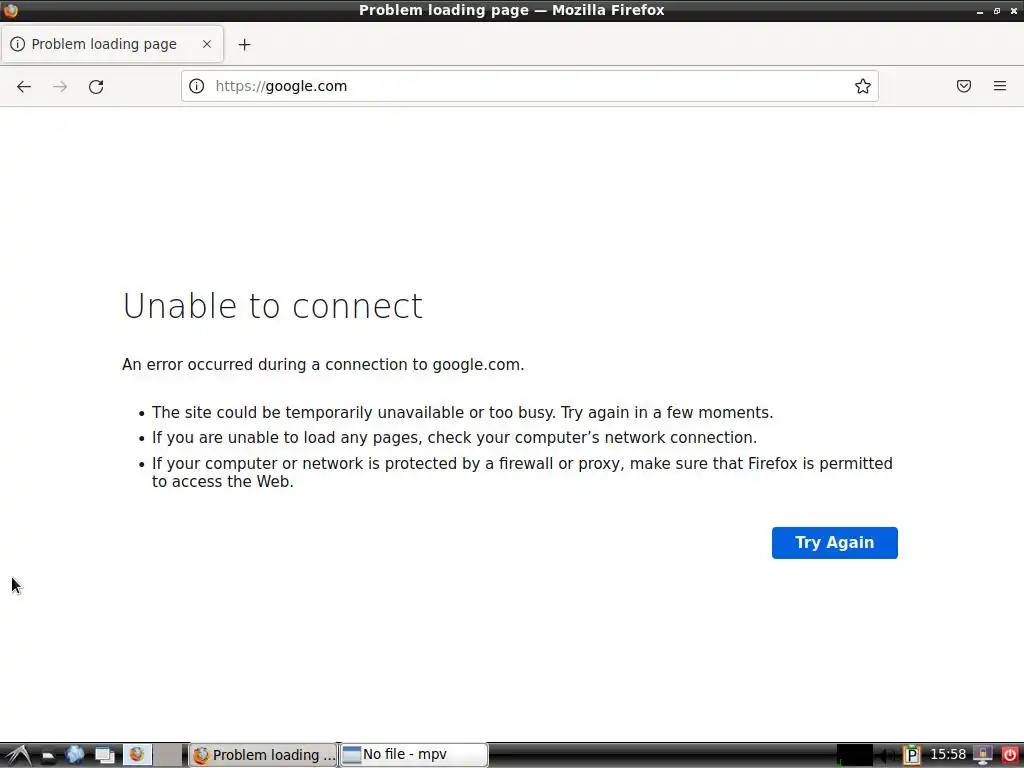The image size is (1024, 768).
Task: Click the Firefox logo in title bar
Action: click(x=10, y=10)
